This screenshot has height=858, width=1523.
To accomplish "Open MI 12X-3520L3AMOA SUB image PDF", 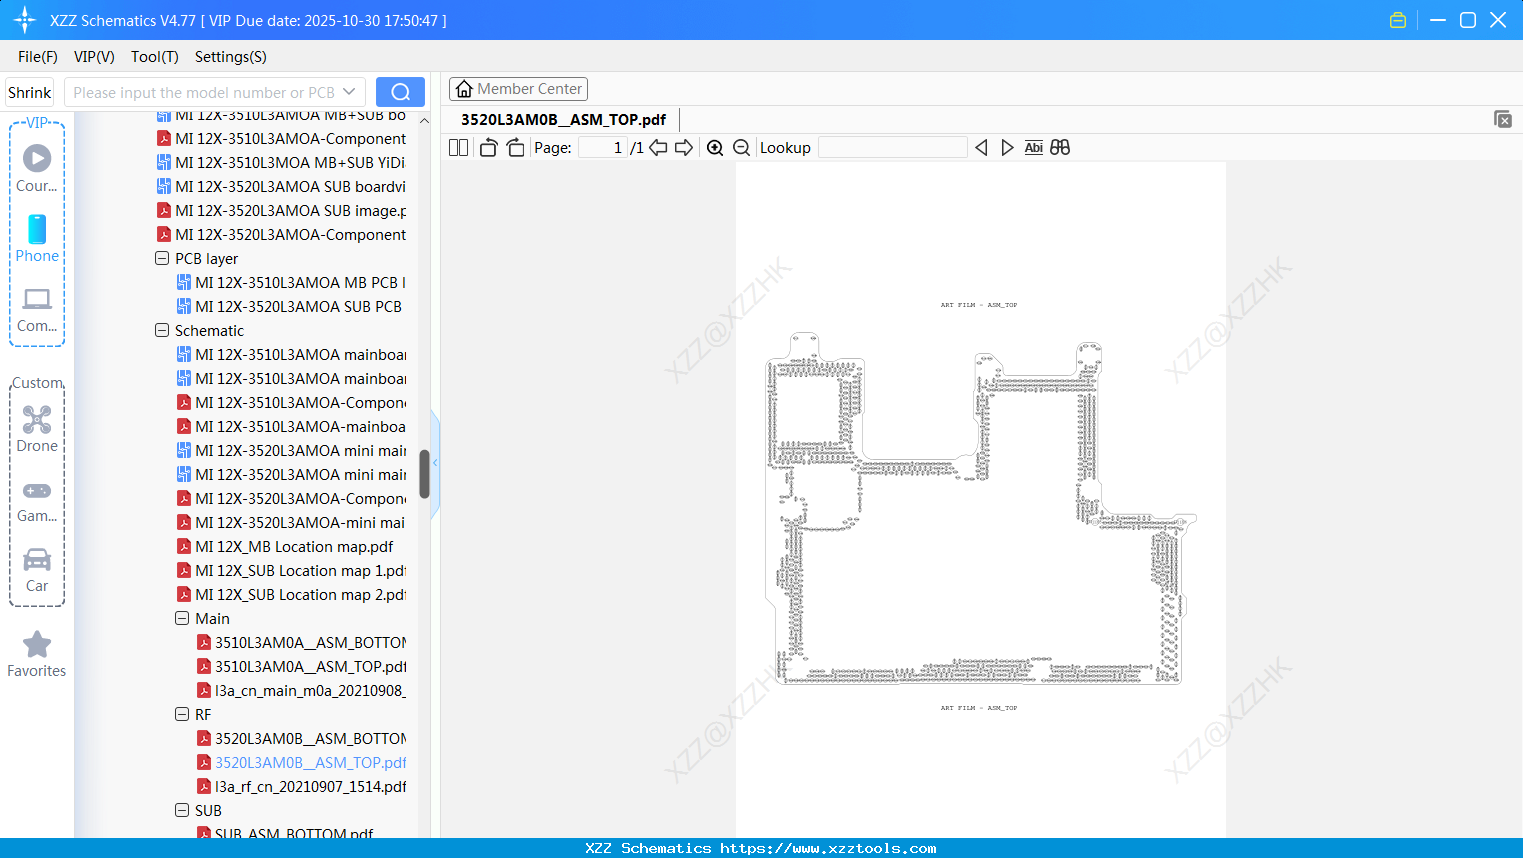I will pyautogui.click(x=281, y=210).
